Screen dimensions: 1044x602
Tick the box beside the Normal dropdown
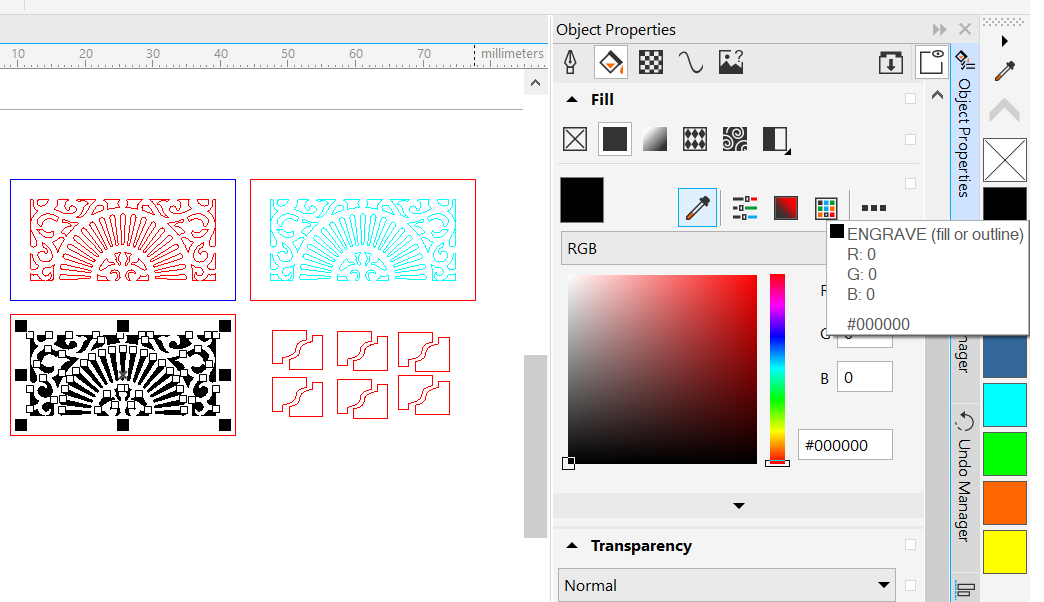(910, 585)
